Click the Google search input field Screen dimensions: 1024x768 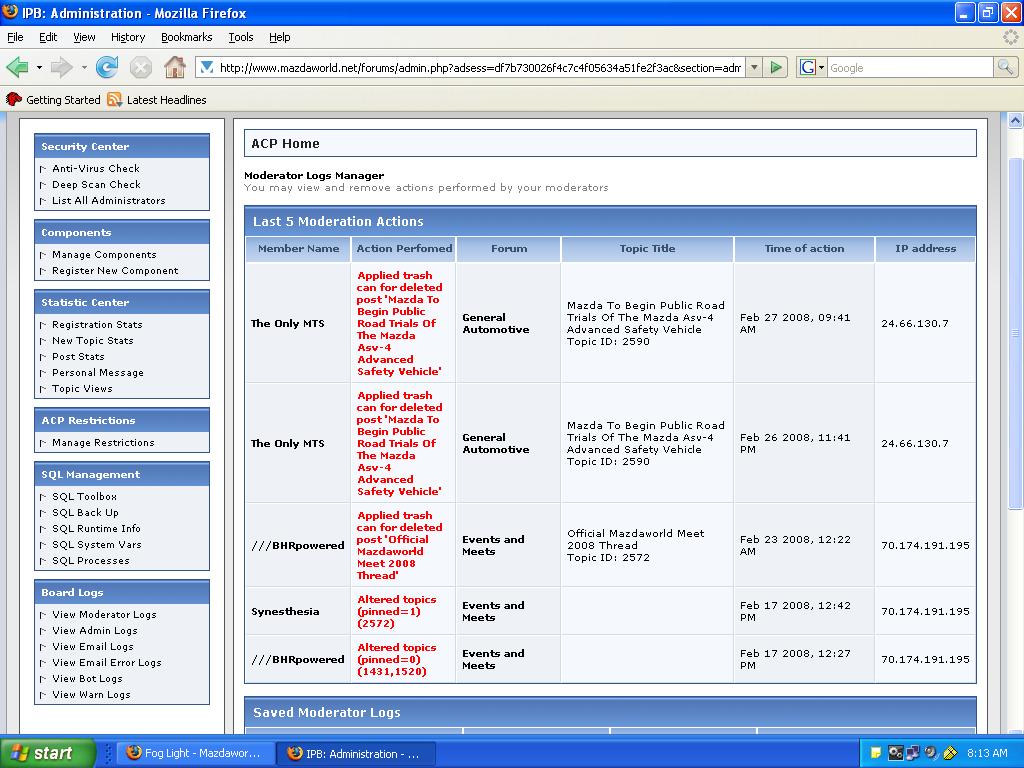[x=910, y=67]
